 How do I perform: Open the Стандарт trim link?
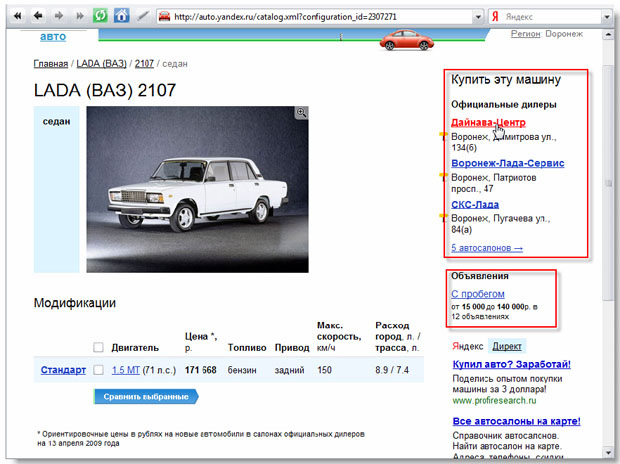click(63, 370)
